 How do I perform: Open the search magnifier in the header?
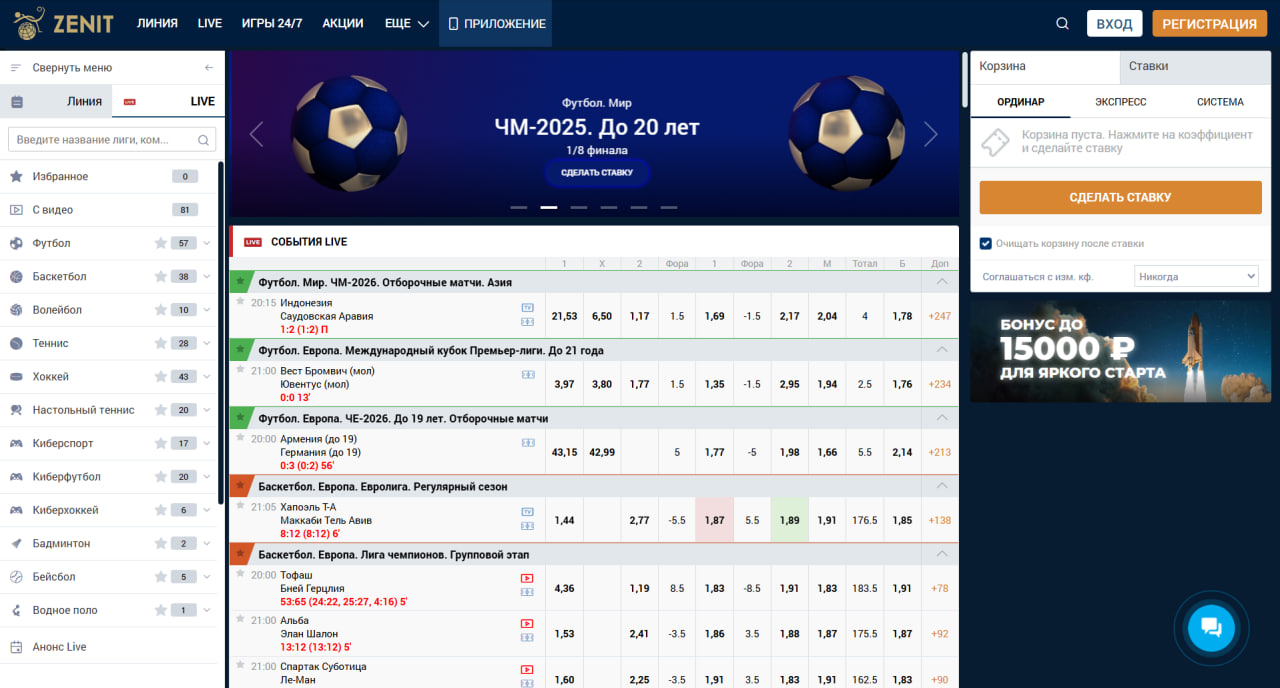(1062, 24)
